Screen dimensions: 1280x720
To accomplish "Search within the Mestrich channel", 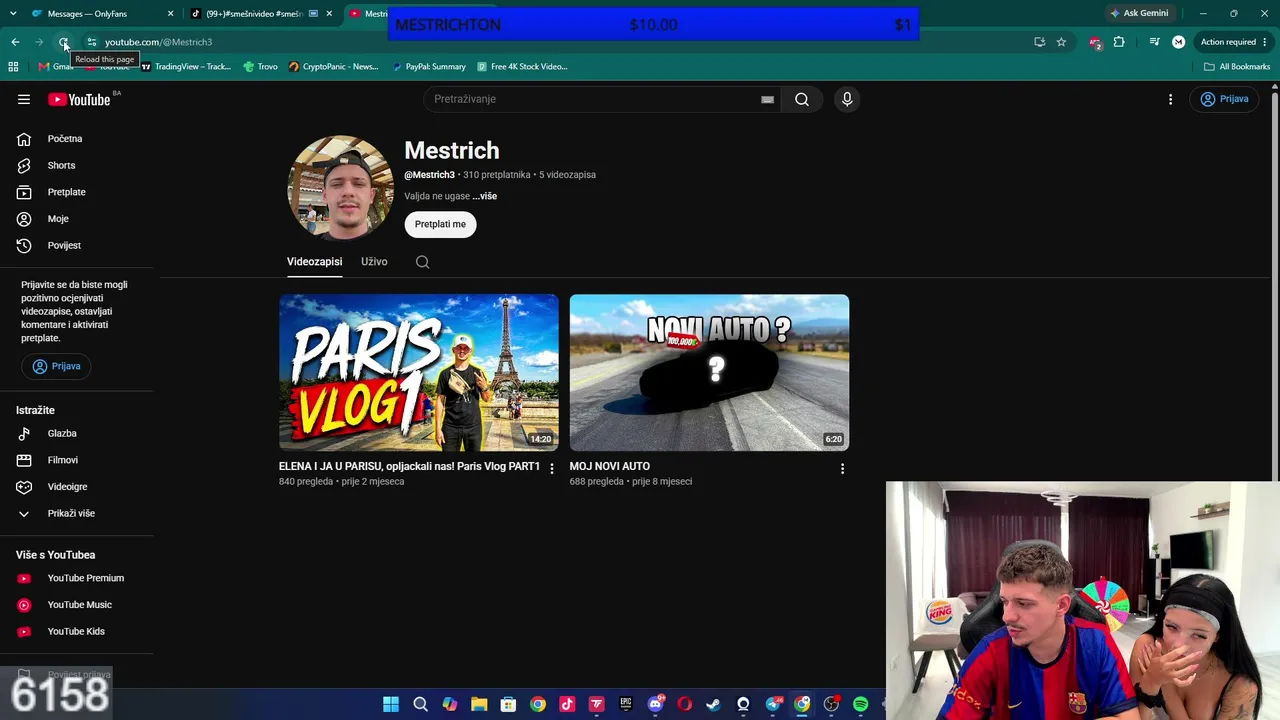I will pyautogui.click(x=422, y=262).
